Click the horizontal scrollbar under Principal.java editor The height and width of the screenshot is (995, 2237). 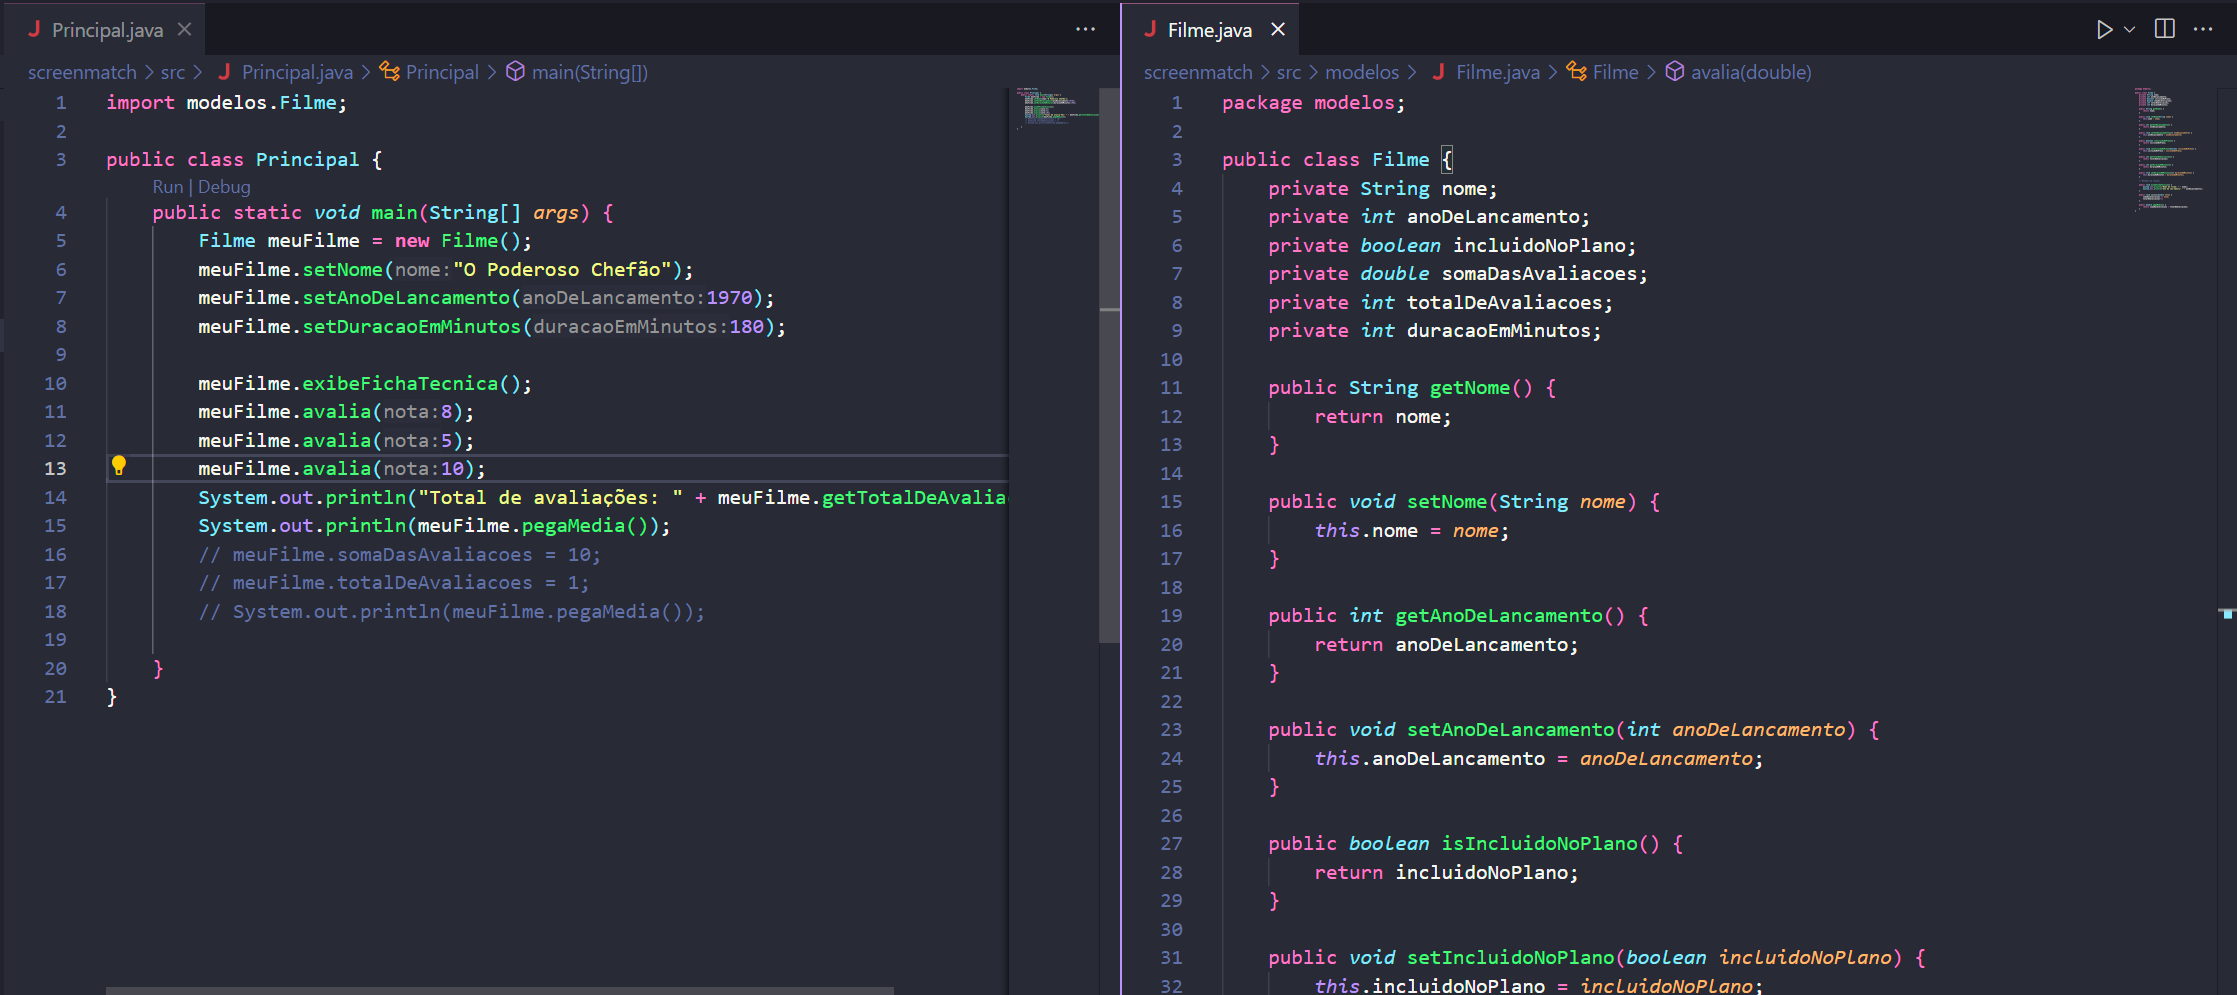coord(499,990)
